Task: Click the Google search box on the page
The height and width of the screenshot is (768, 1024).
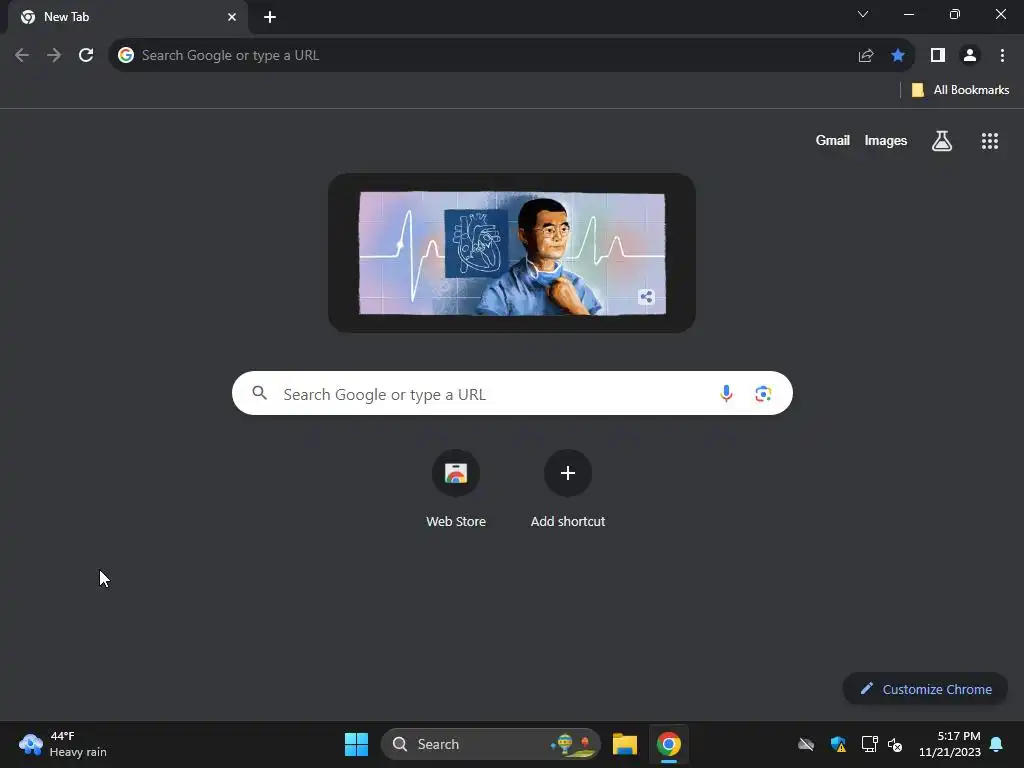Action: [512, 393]
